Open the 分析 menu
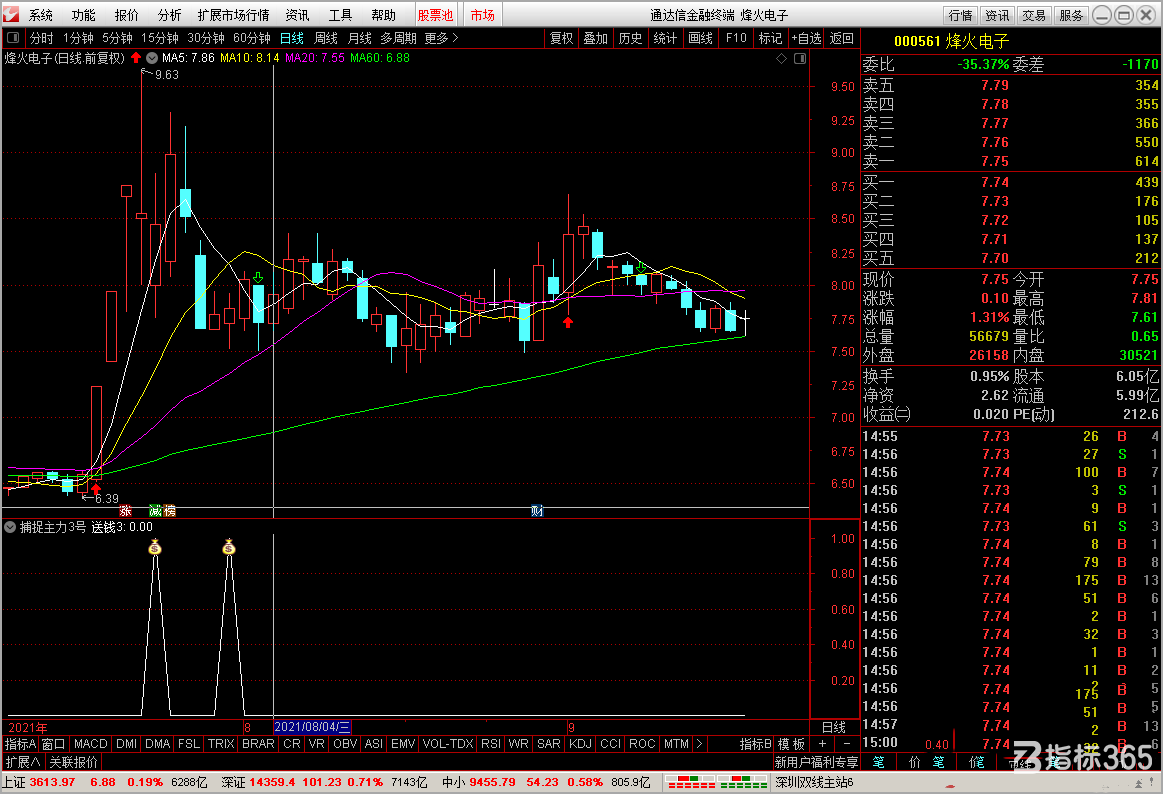Image resolution: width=1163 pixels, height=794 pixels. pos(169,15)
